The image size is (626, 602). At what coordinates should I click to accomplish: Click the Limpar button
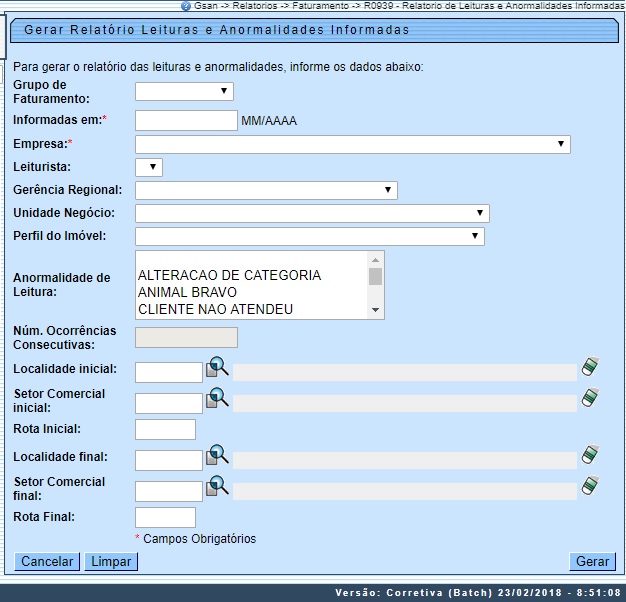pyautogui.click(x=111, y=562)
